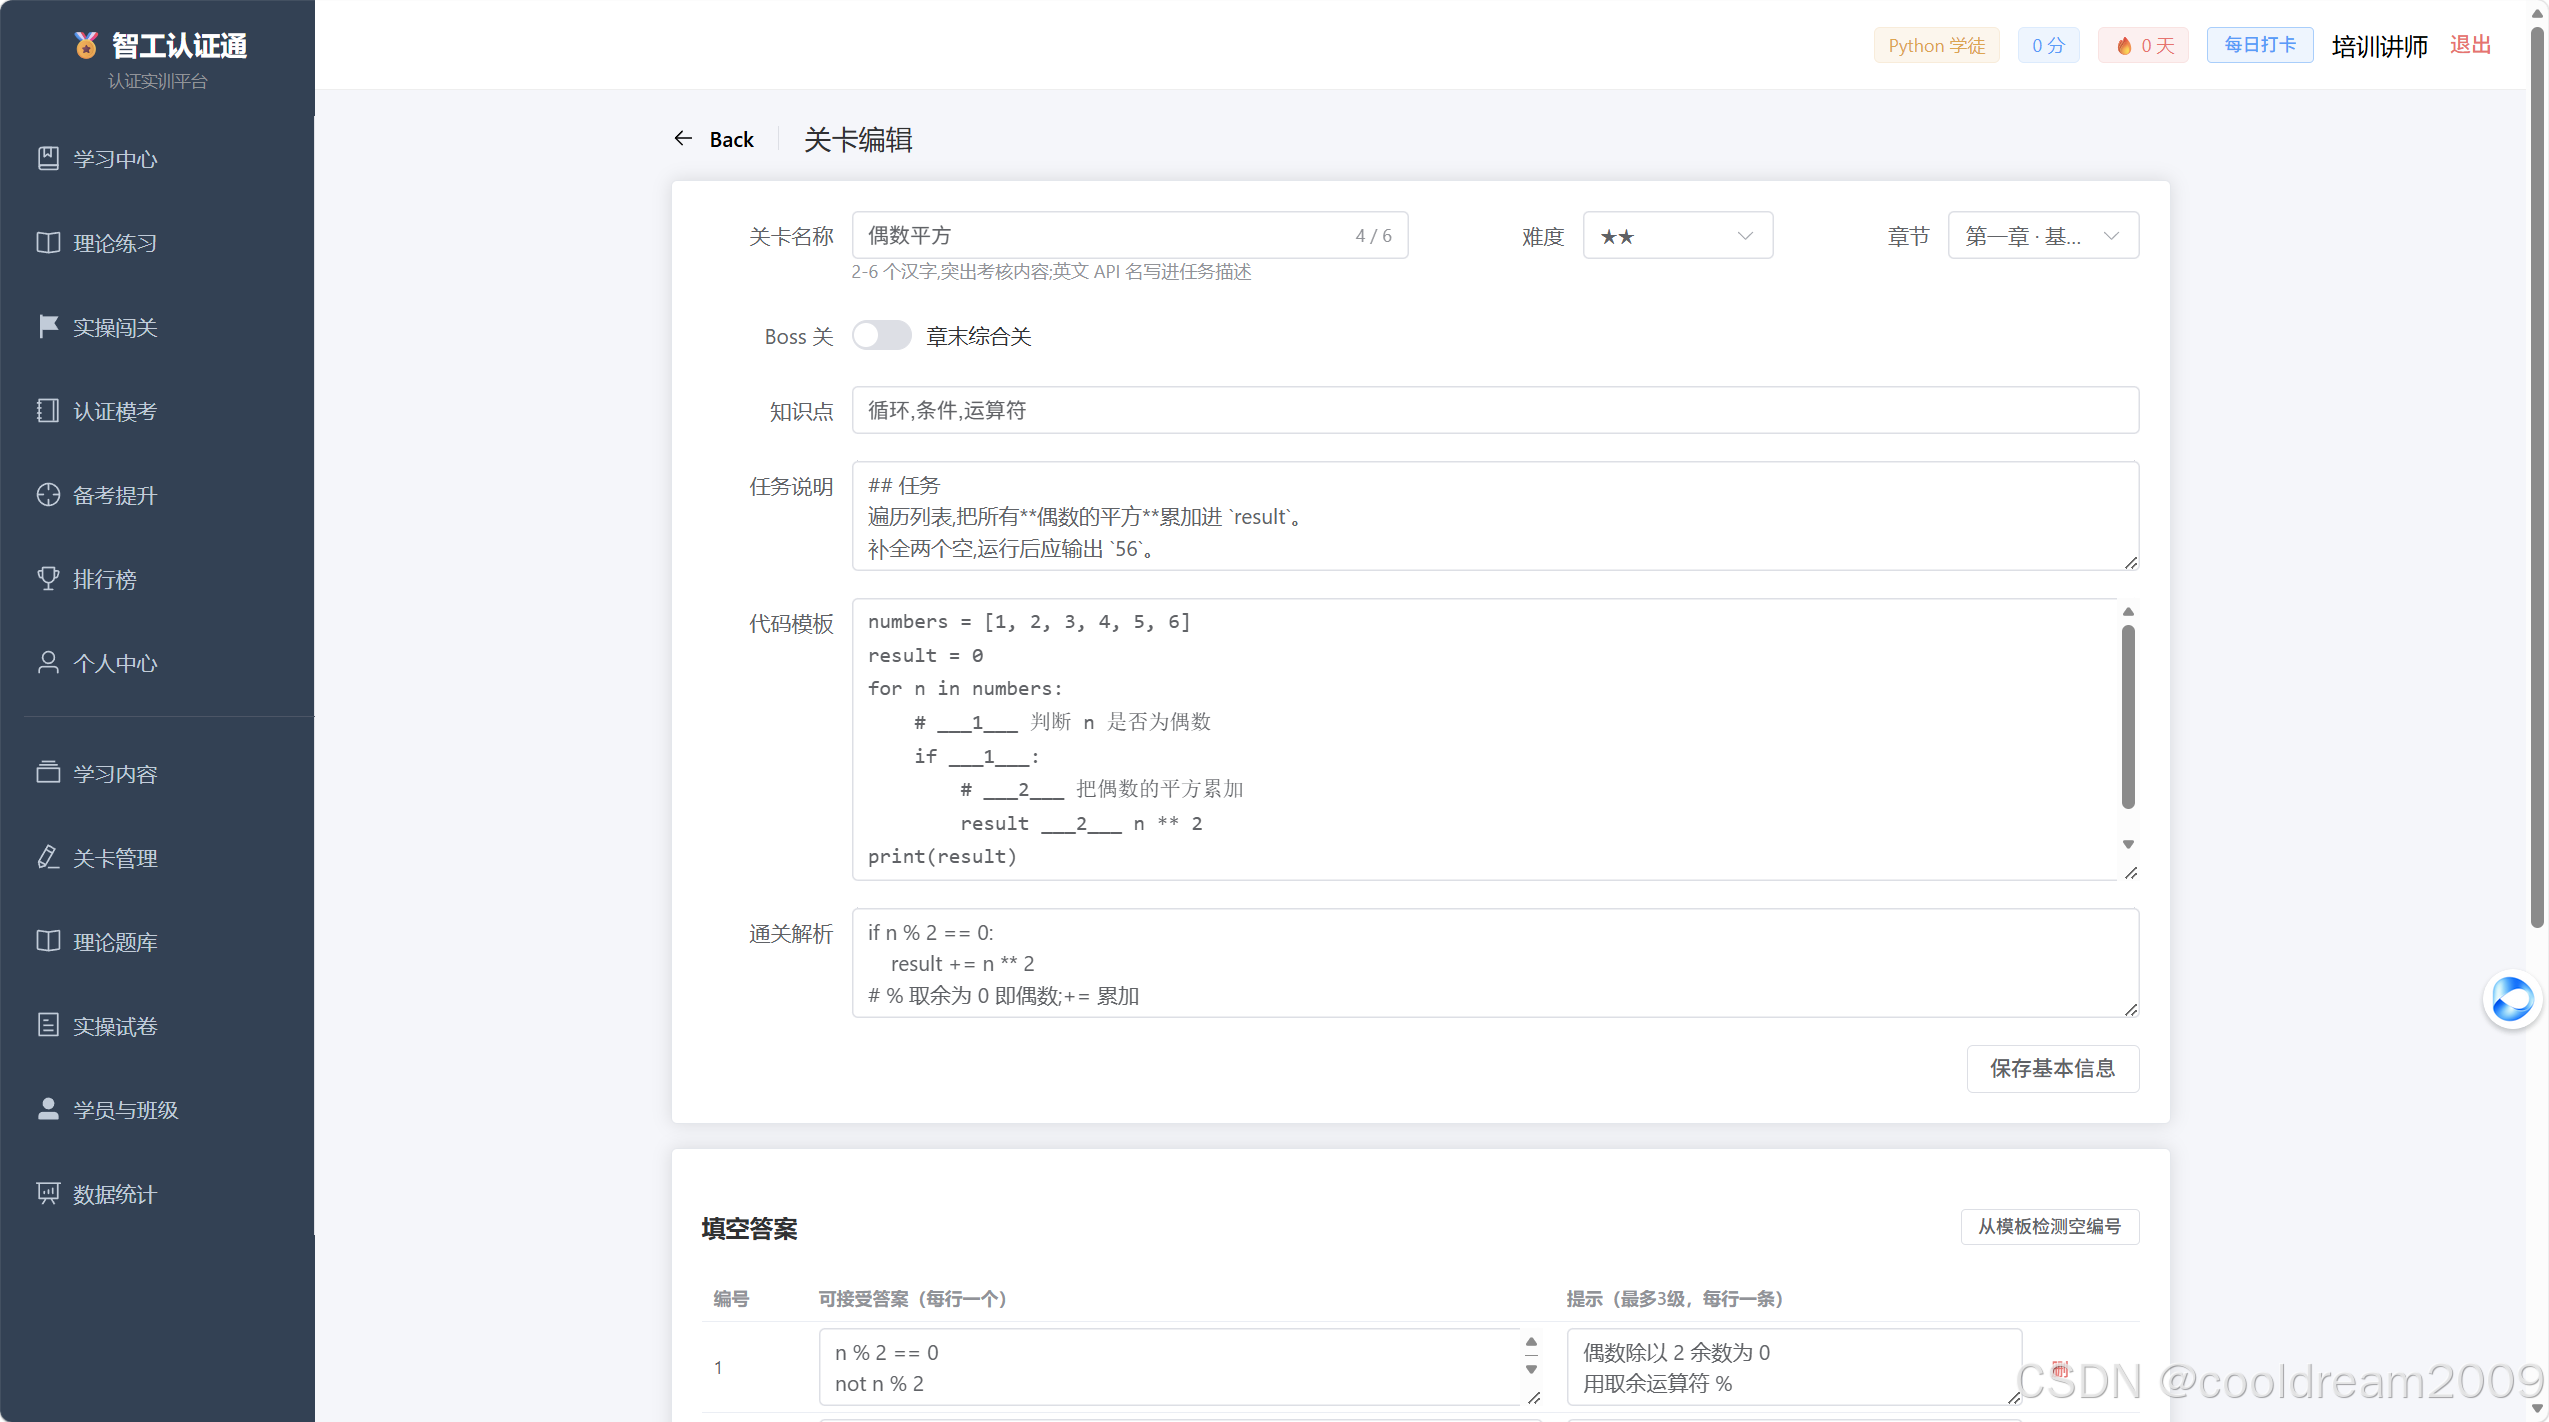Click the 理论练习 book icon in the sidebar

click(x=48, y=242)
